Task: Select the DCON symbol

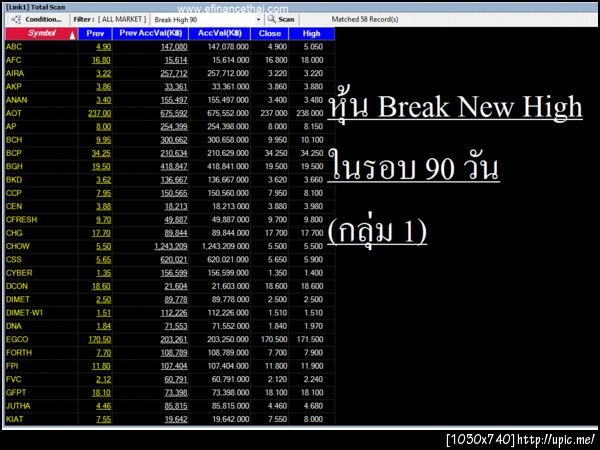Action: [x=17, y=286]
